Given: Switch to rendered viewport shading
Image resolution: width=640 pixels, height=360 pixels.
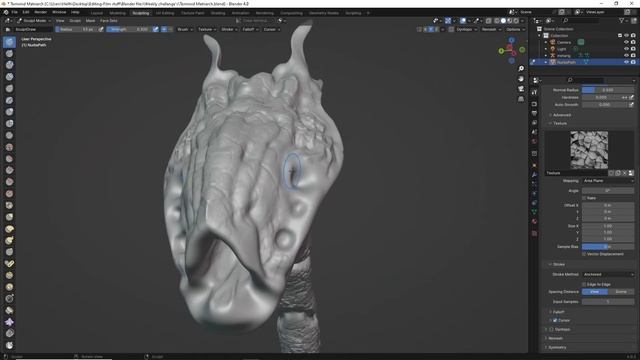Looking at the screenshot, I should [x=516, y=20].
